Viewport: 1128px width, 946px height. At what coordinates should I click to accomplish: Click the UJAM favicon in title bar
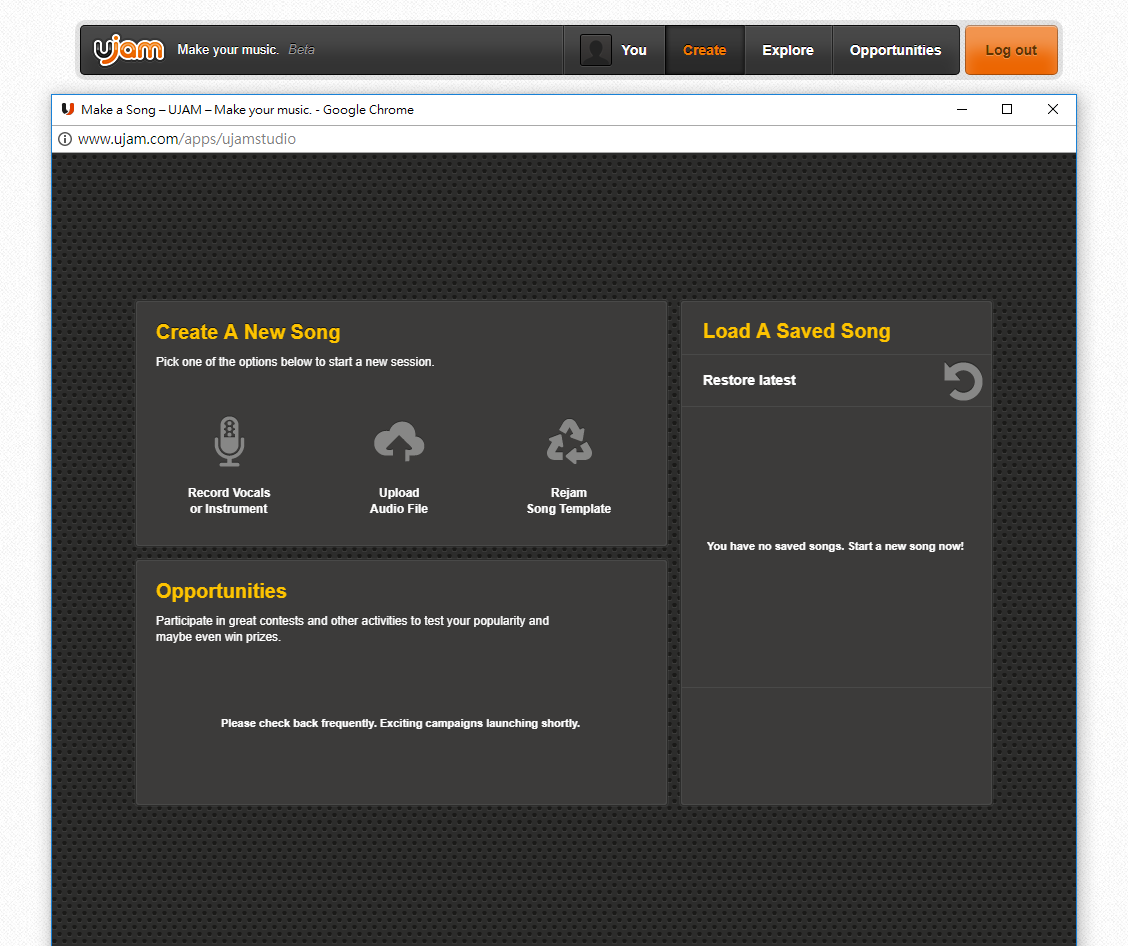68,109
